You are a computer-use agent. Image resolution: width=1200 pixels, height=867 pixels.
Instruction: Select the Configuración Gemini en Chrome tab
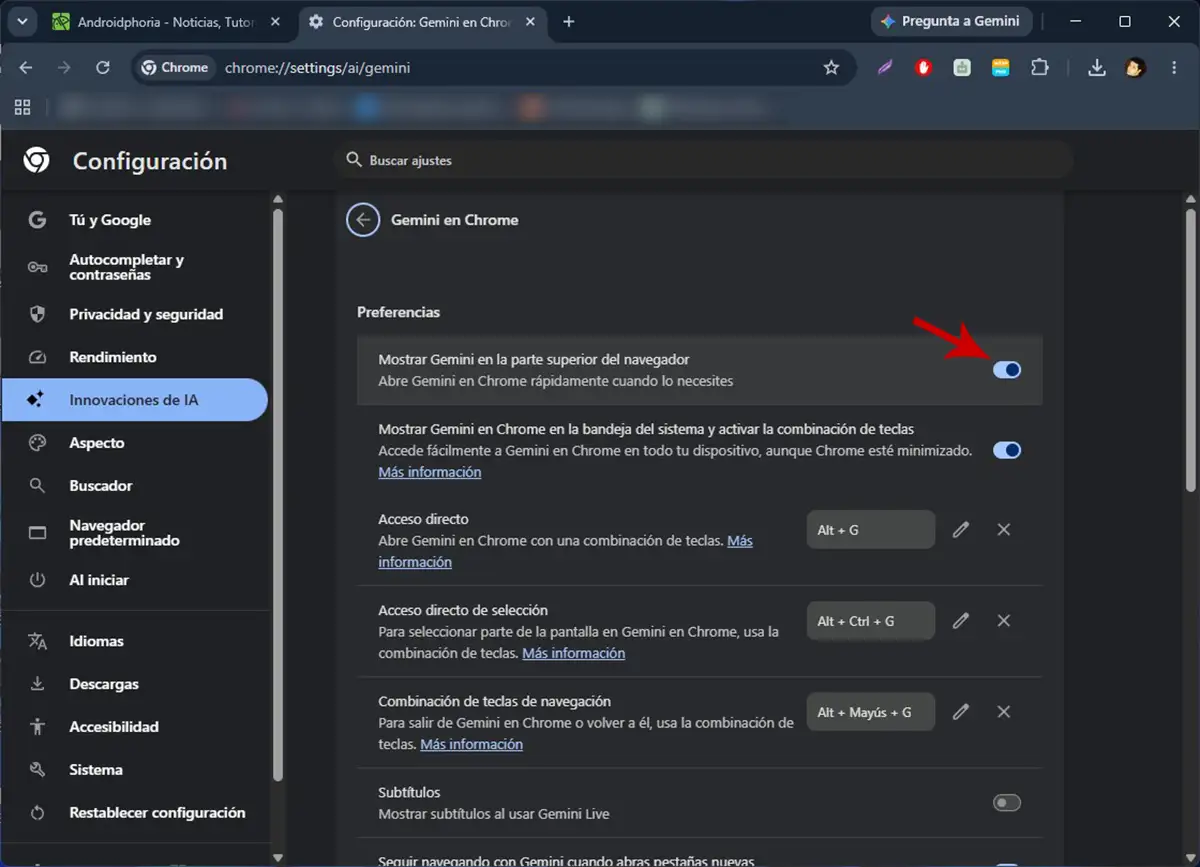[x=423, y=22]
